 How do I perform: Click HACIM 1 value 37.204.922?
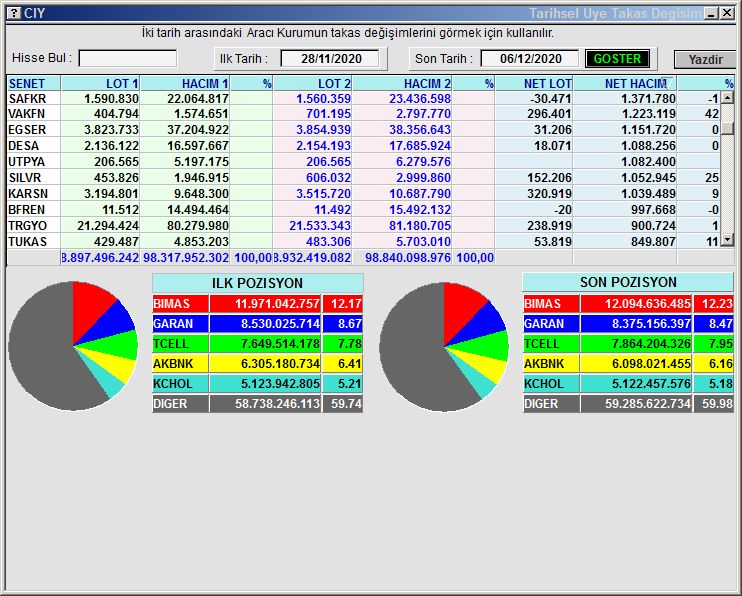198,129
